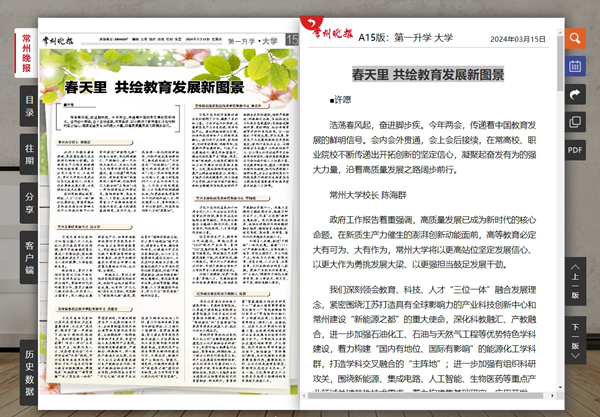The height and width of the screenshot is (417, 600).
Task: Click the red back arrow icon
Action: click(311, 22)
